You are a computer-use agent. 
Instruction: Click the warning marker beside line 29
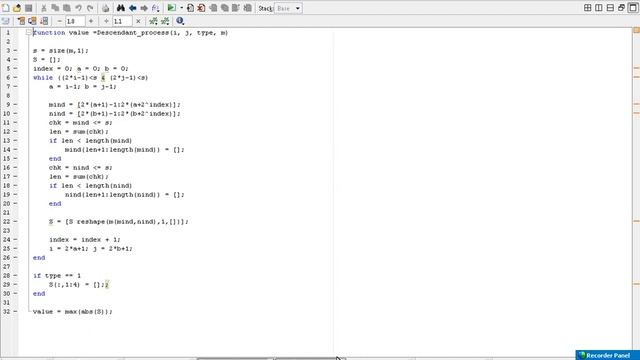(x=636, y=284)
